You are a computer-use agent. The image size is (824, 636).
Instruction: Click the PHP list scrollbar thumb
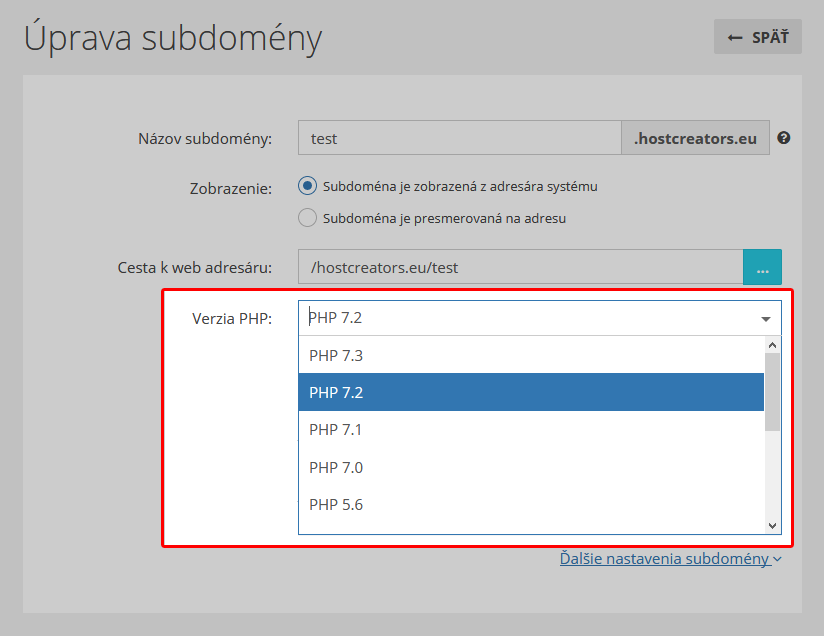pos(772,392)
